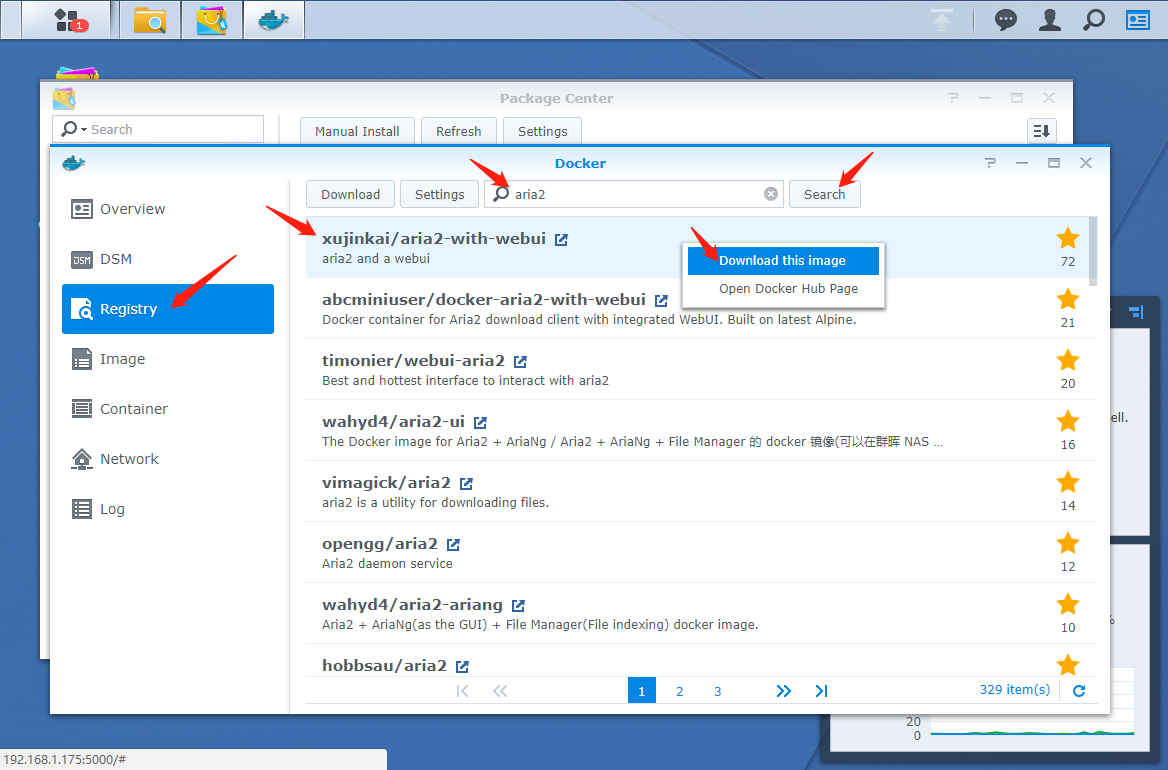Viewport: 1168px width, 770px height.
Task: Open File Station from the taskbar
Action: click(x=150, y=20)
